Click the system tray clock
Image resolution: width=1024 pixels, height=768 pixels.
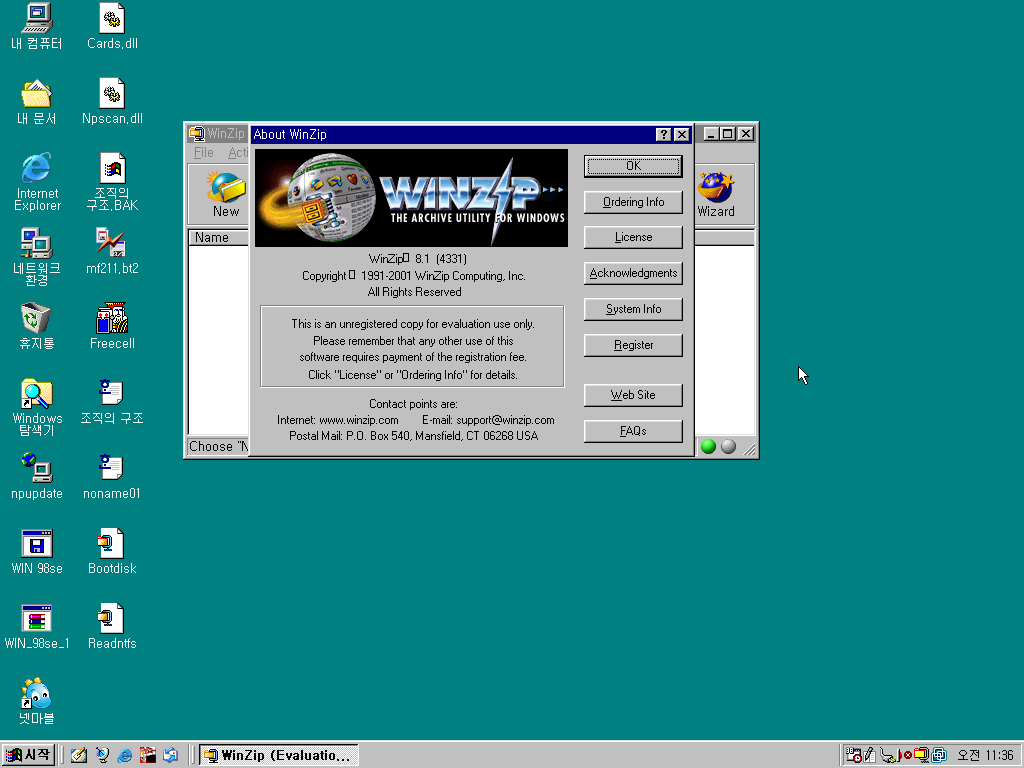coord(985,756)
